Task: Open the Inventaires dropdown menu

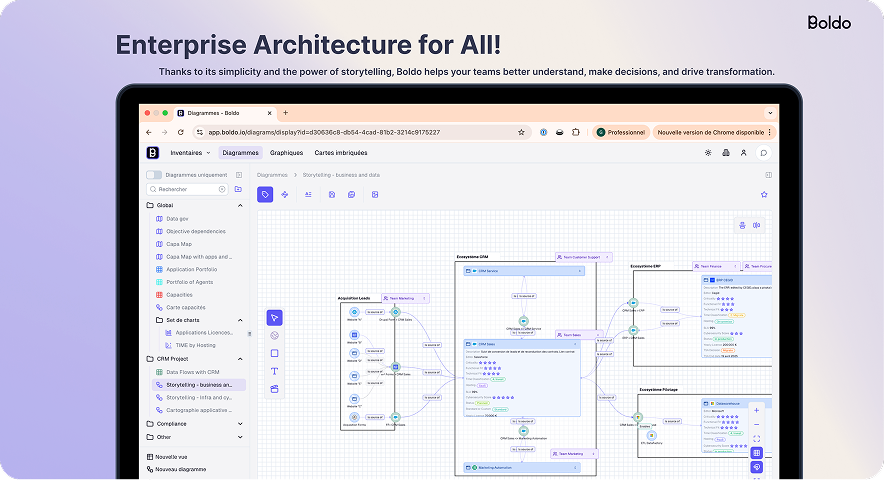Action: pos(190,153)
